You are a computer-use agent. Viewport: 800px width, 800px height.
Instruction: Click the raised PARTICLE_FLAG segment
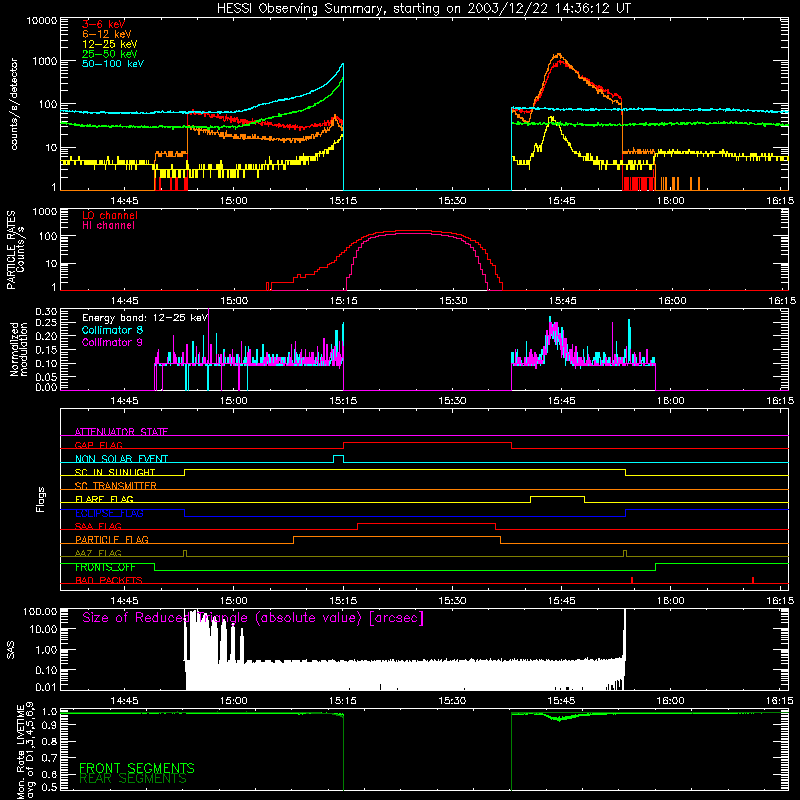pyautogui.click(x=397, y=537)
